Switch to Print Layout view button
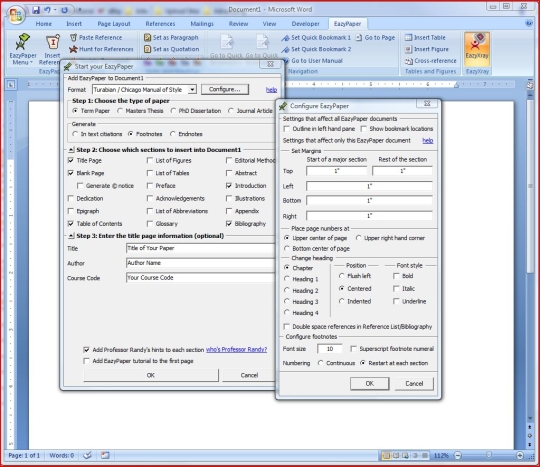 coord(386,456)
